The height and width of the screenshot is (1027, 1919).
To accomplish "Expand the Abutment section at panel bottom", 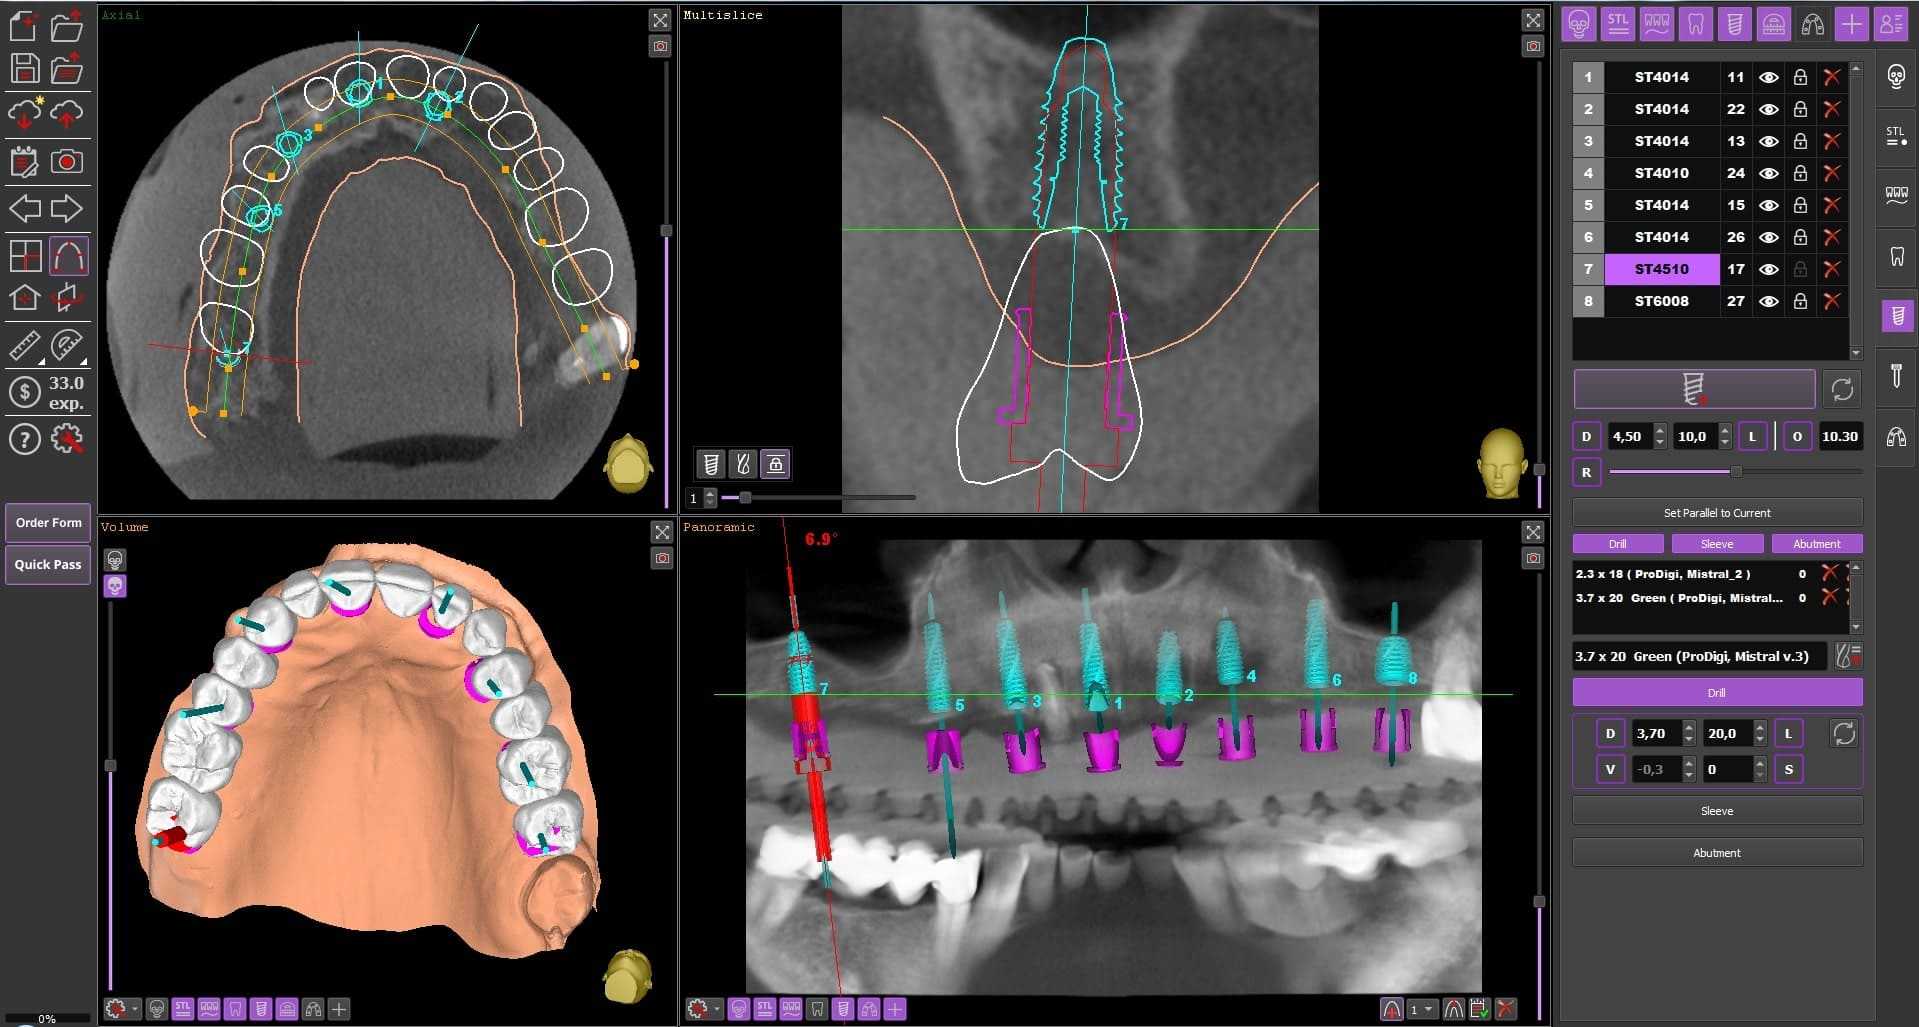I will 1716,853.
